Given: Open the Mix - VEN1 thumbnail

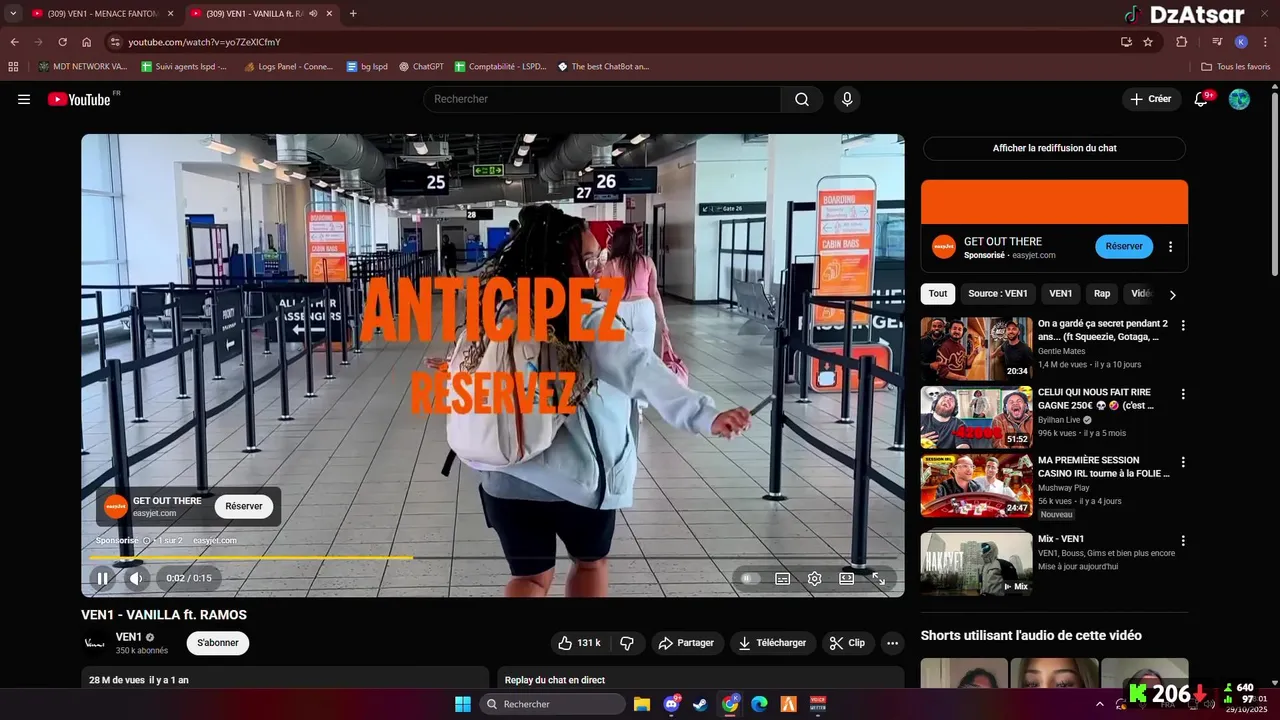Looking at the screenshot, I should click(x=977, y=562).
